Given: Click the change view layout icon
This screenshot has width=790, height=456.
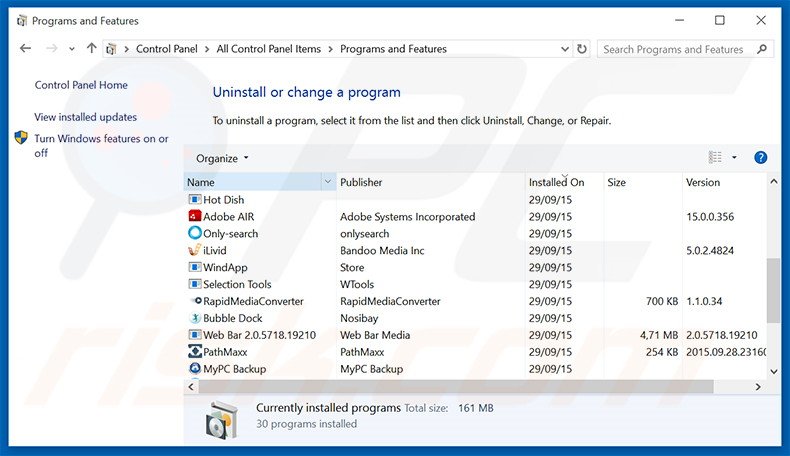Looking at the screenshot, I should pos(715,157).
